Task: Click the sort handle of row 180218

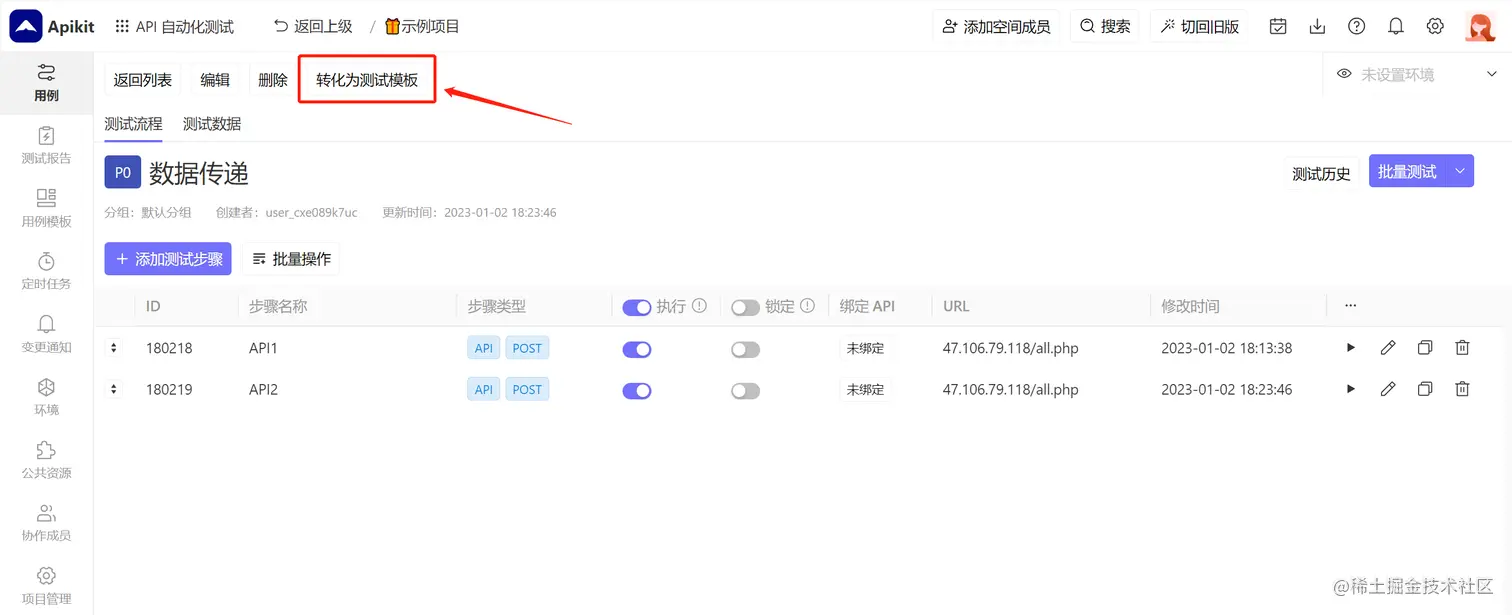Action: click(x=113, y=348)
